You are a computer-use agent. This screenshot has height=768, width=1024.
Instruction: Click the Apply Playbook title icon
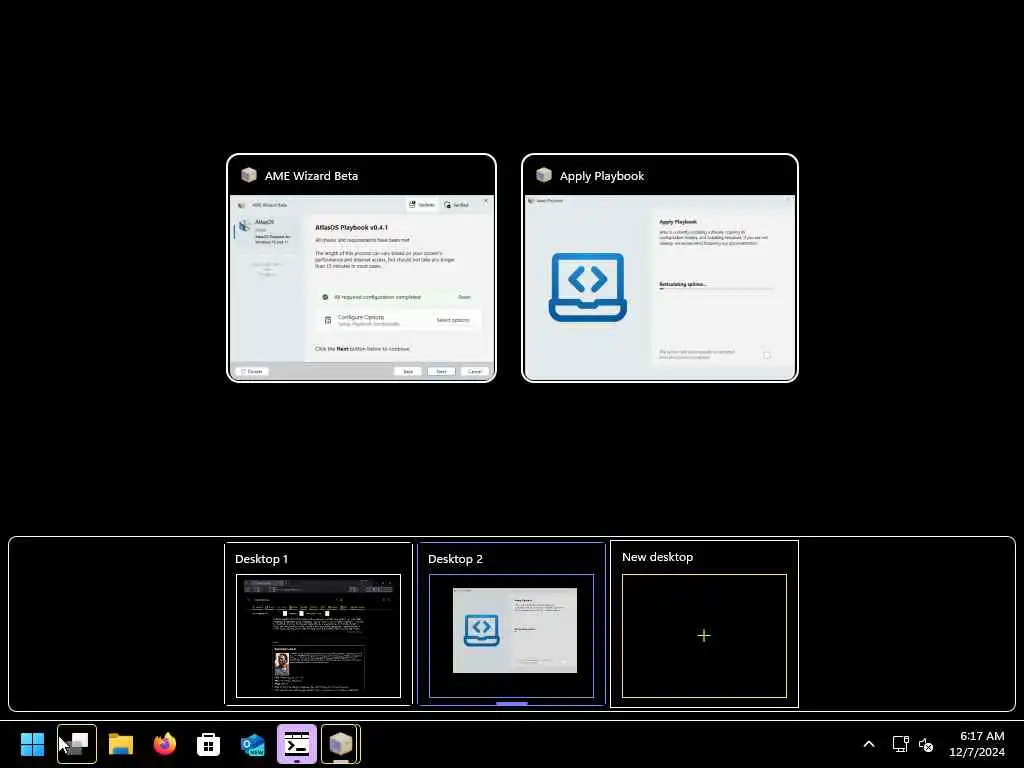tap(544, 175)
